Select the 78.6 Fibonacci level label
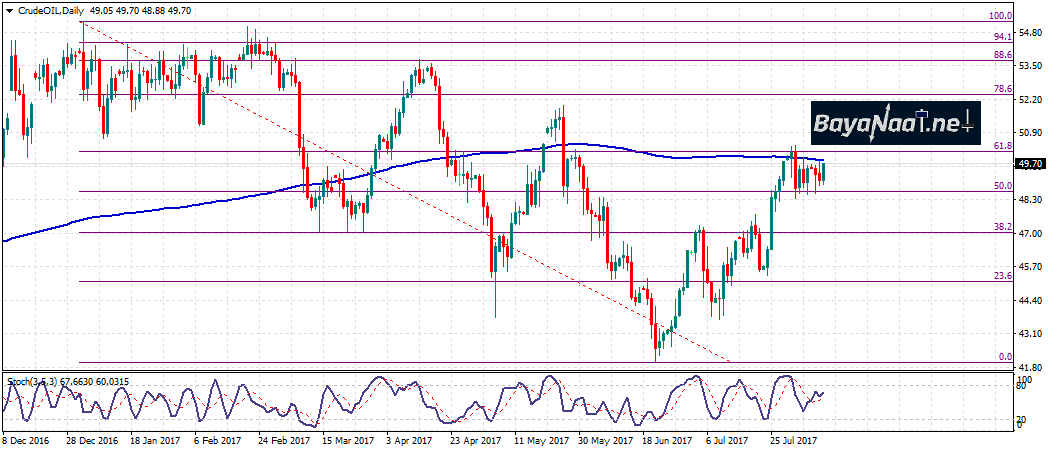Viewport: 1053px width, 452px height. coord(1003,89)
